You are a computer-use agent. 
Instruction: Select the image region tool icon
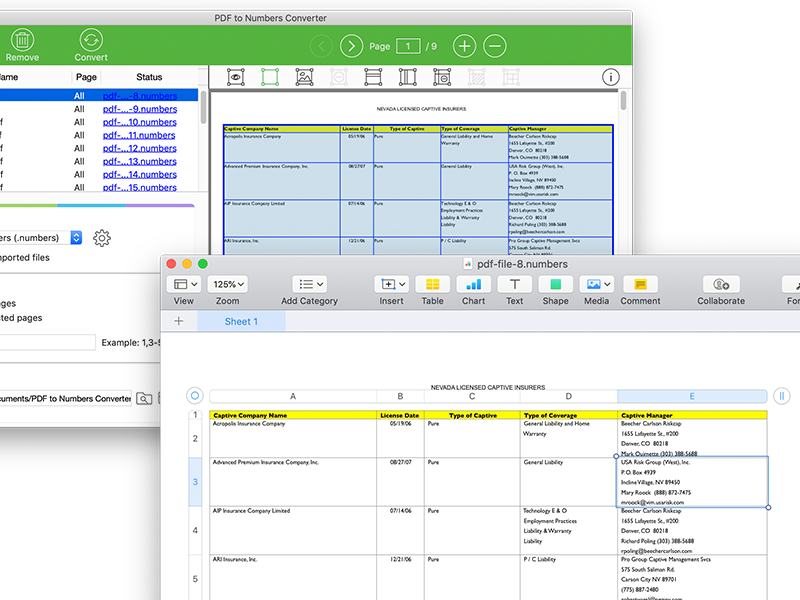[x=305, y=77]
